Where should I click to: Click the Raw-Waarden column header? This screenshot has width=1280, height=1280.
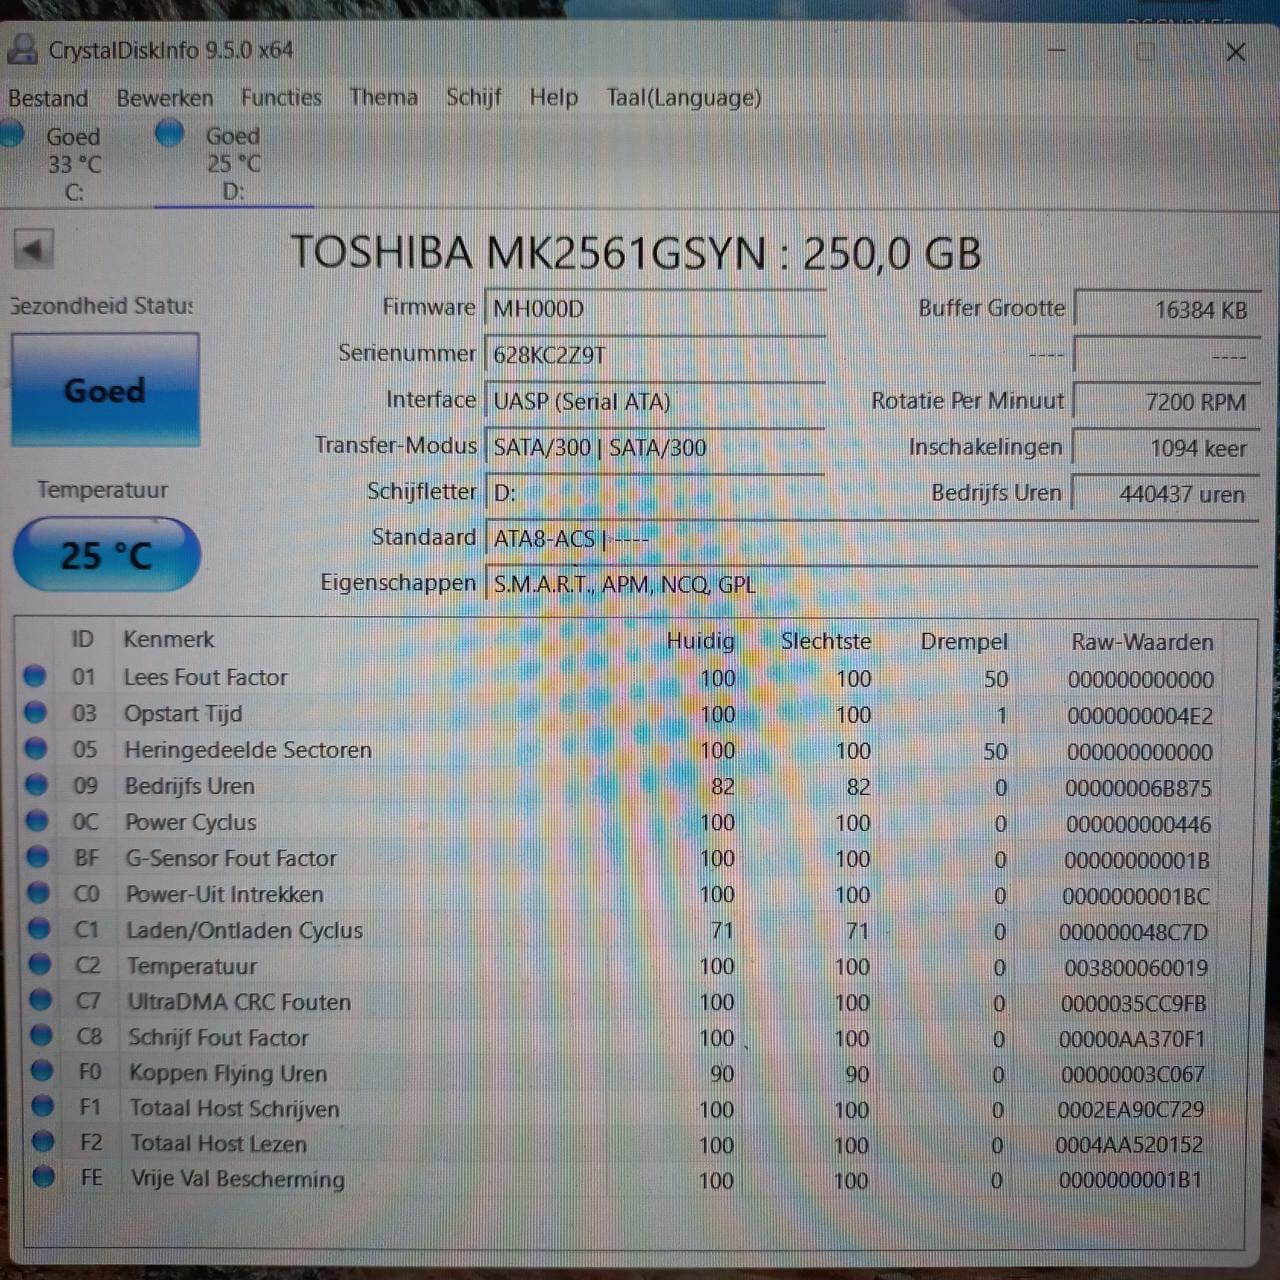pos(1142,642)
